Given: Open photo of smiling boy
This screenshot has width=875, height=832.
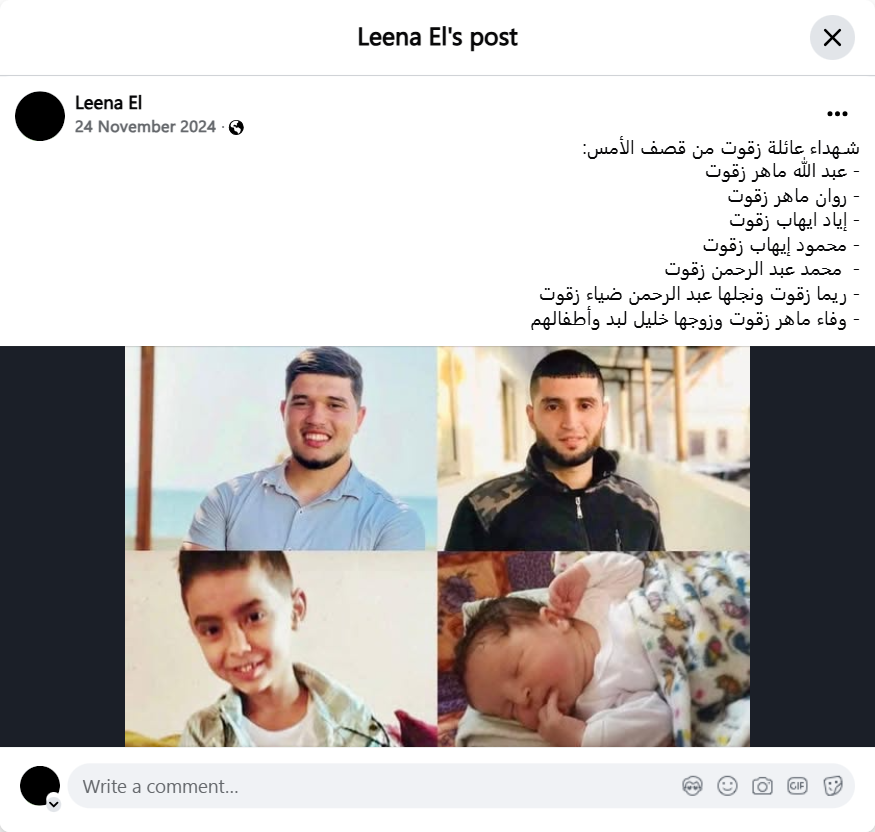Looking at the screenshot, I should [x=281, y=649].
